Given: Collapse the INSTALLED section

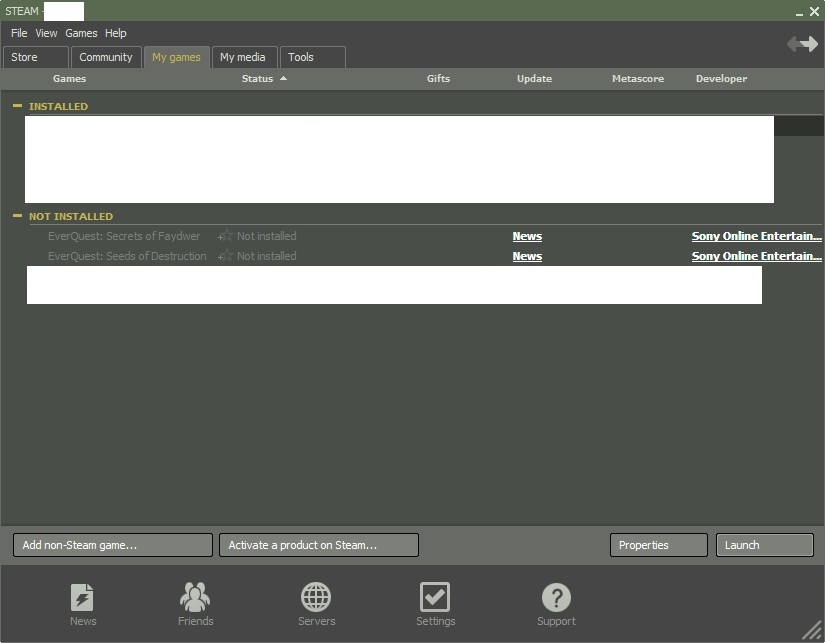Looking at the screenshot, I should (x=17, y=106).
